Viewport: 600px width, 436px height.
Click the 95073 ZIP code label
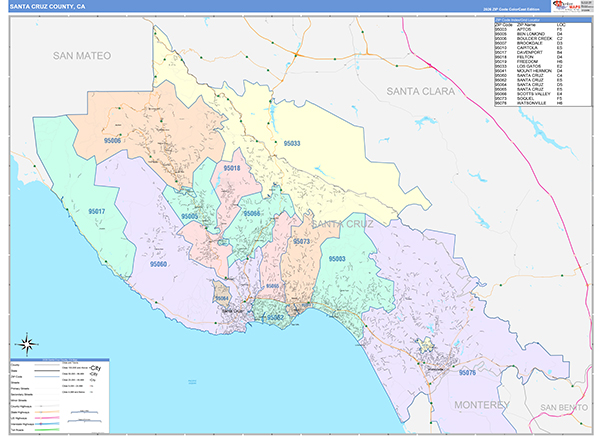pyautogui.click(x=301, y=242)
